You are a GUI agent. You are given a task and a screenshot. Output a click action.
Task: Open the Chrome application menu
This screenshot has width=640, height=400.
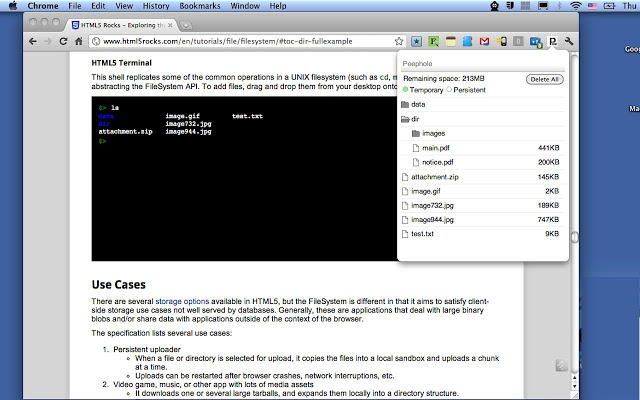pos(43,6)
